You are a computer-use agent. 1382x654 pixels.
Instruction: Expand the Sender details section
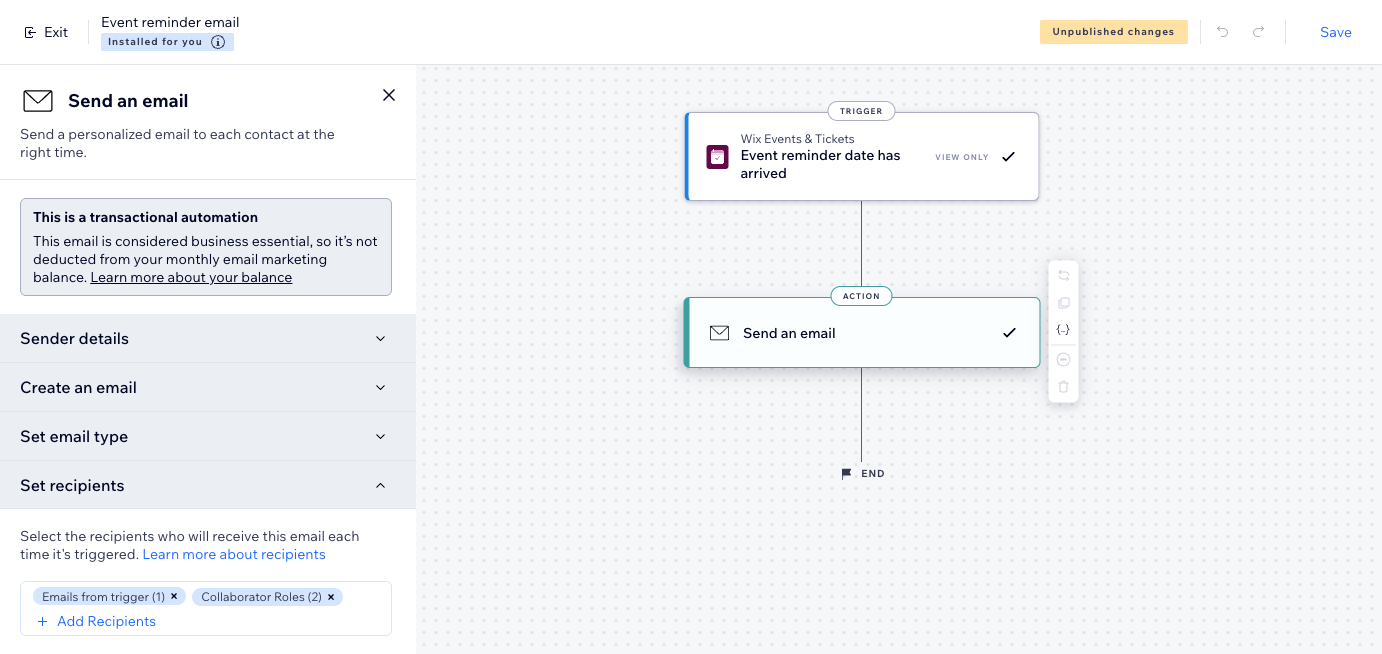tap(380, 339)
